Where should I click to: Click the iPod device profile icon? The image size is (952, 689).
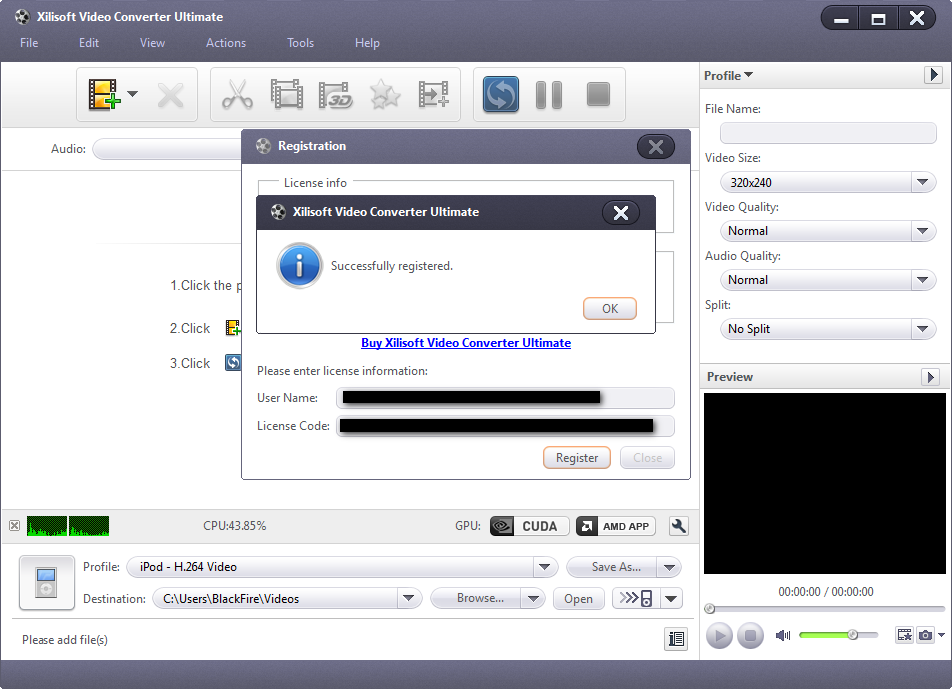click(47, 583)
